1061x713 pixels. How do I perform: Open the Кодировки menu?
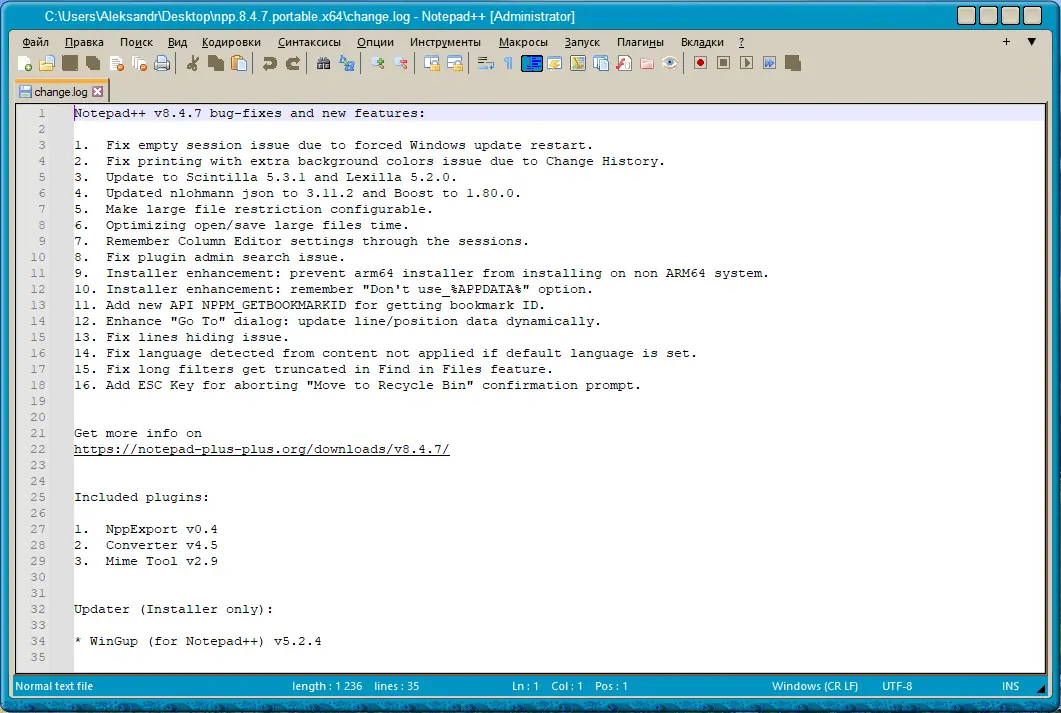tap(231, 42)
